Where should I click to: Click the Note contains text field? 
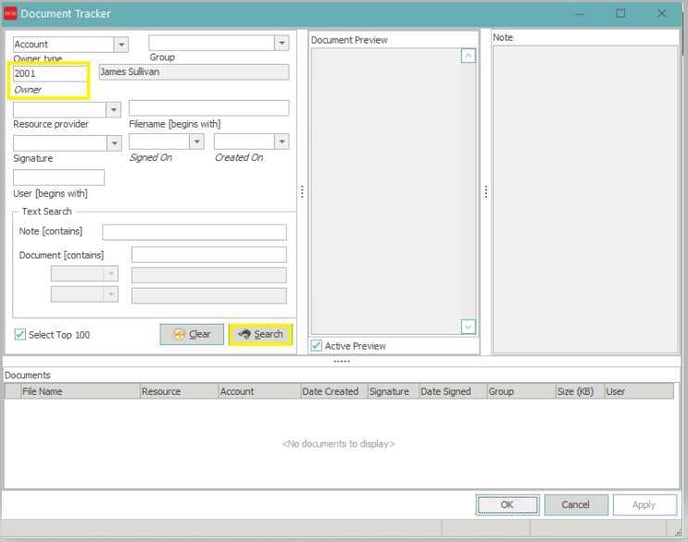pyautogui.click(x=194, y=232)
